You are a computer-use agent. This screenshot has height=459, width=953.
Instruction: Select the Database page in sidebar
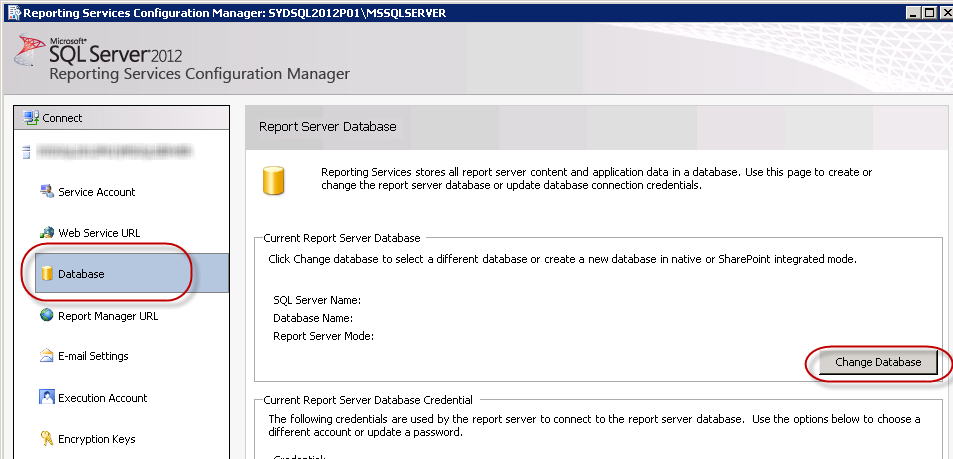(x=131, y=274)
